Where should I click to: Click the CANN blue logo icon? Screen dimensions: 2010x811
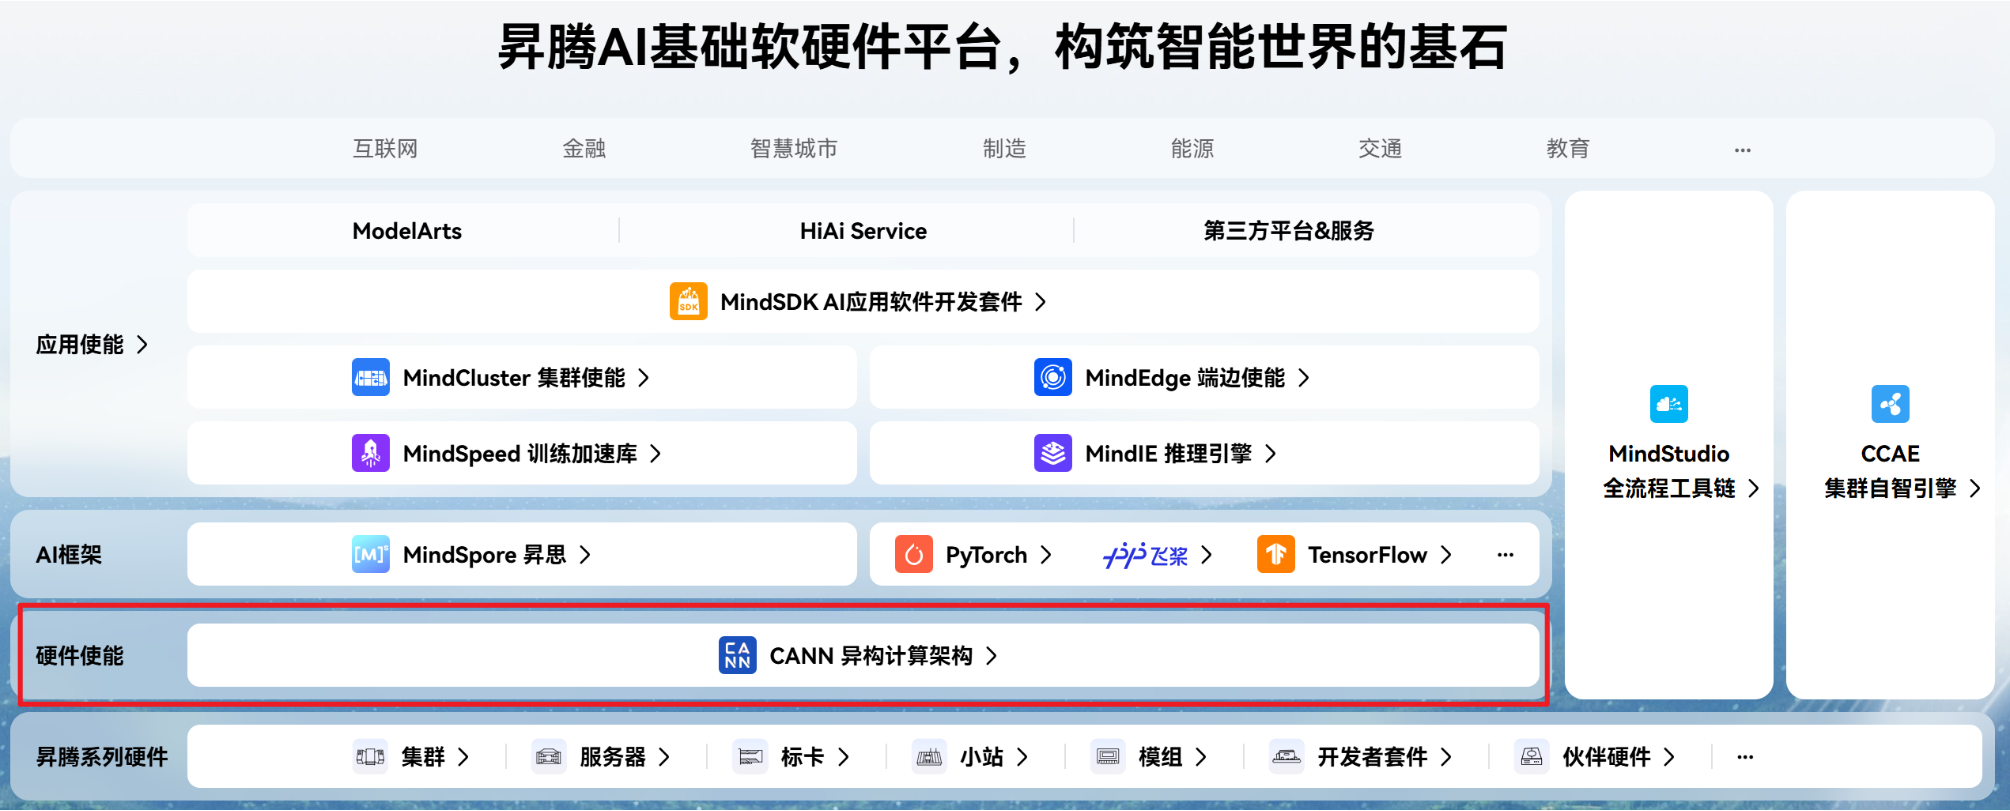tap(738, 656)
